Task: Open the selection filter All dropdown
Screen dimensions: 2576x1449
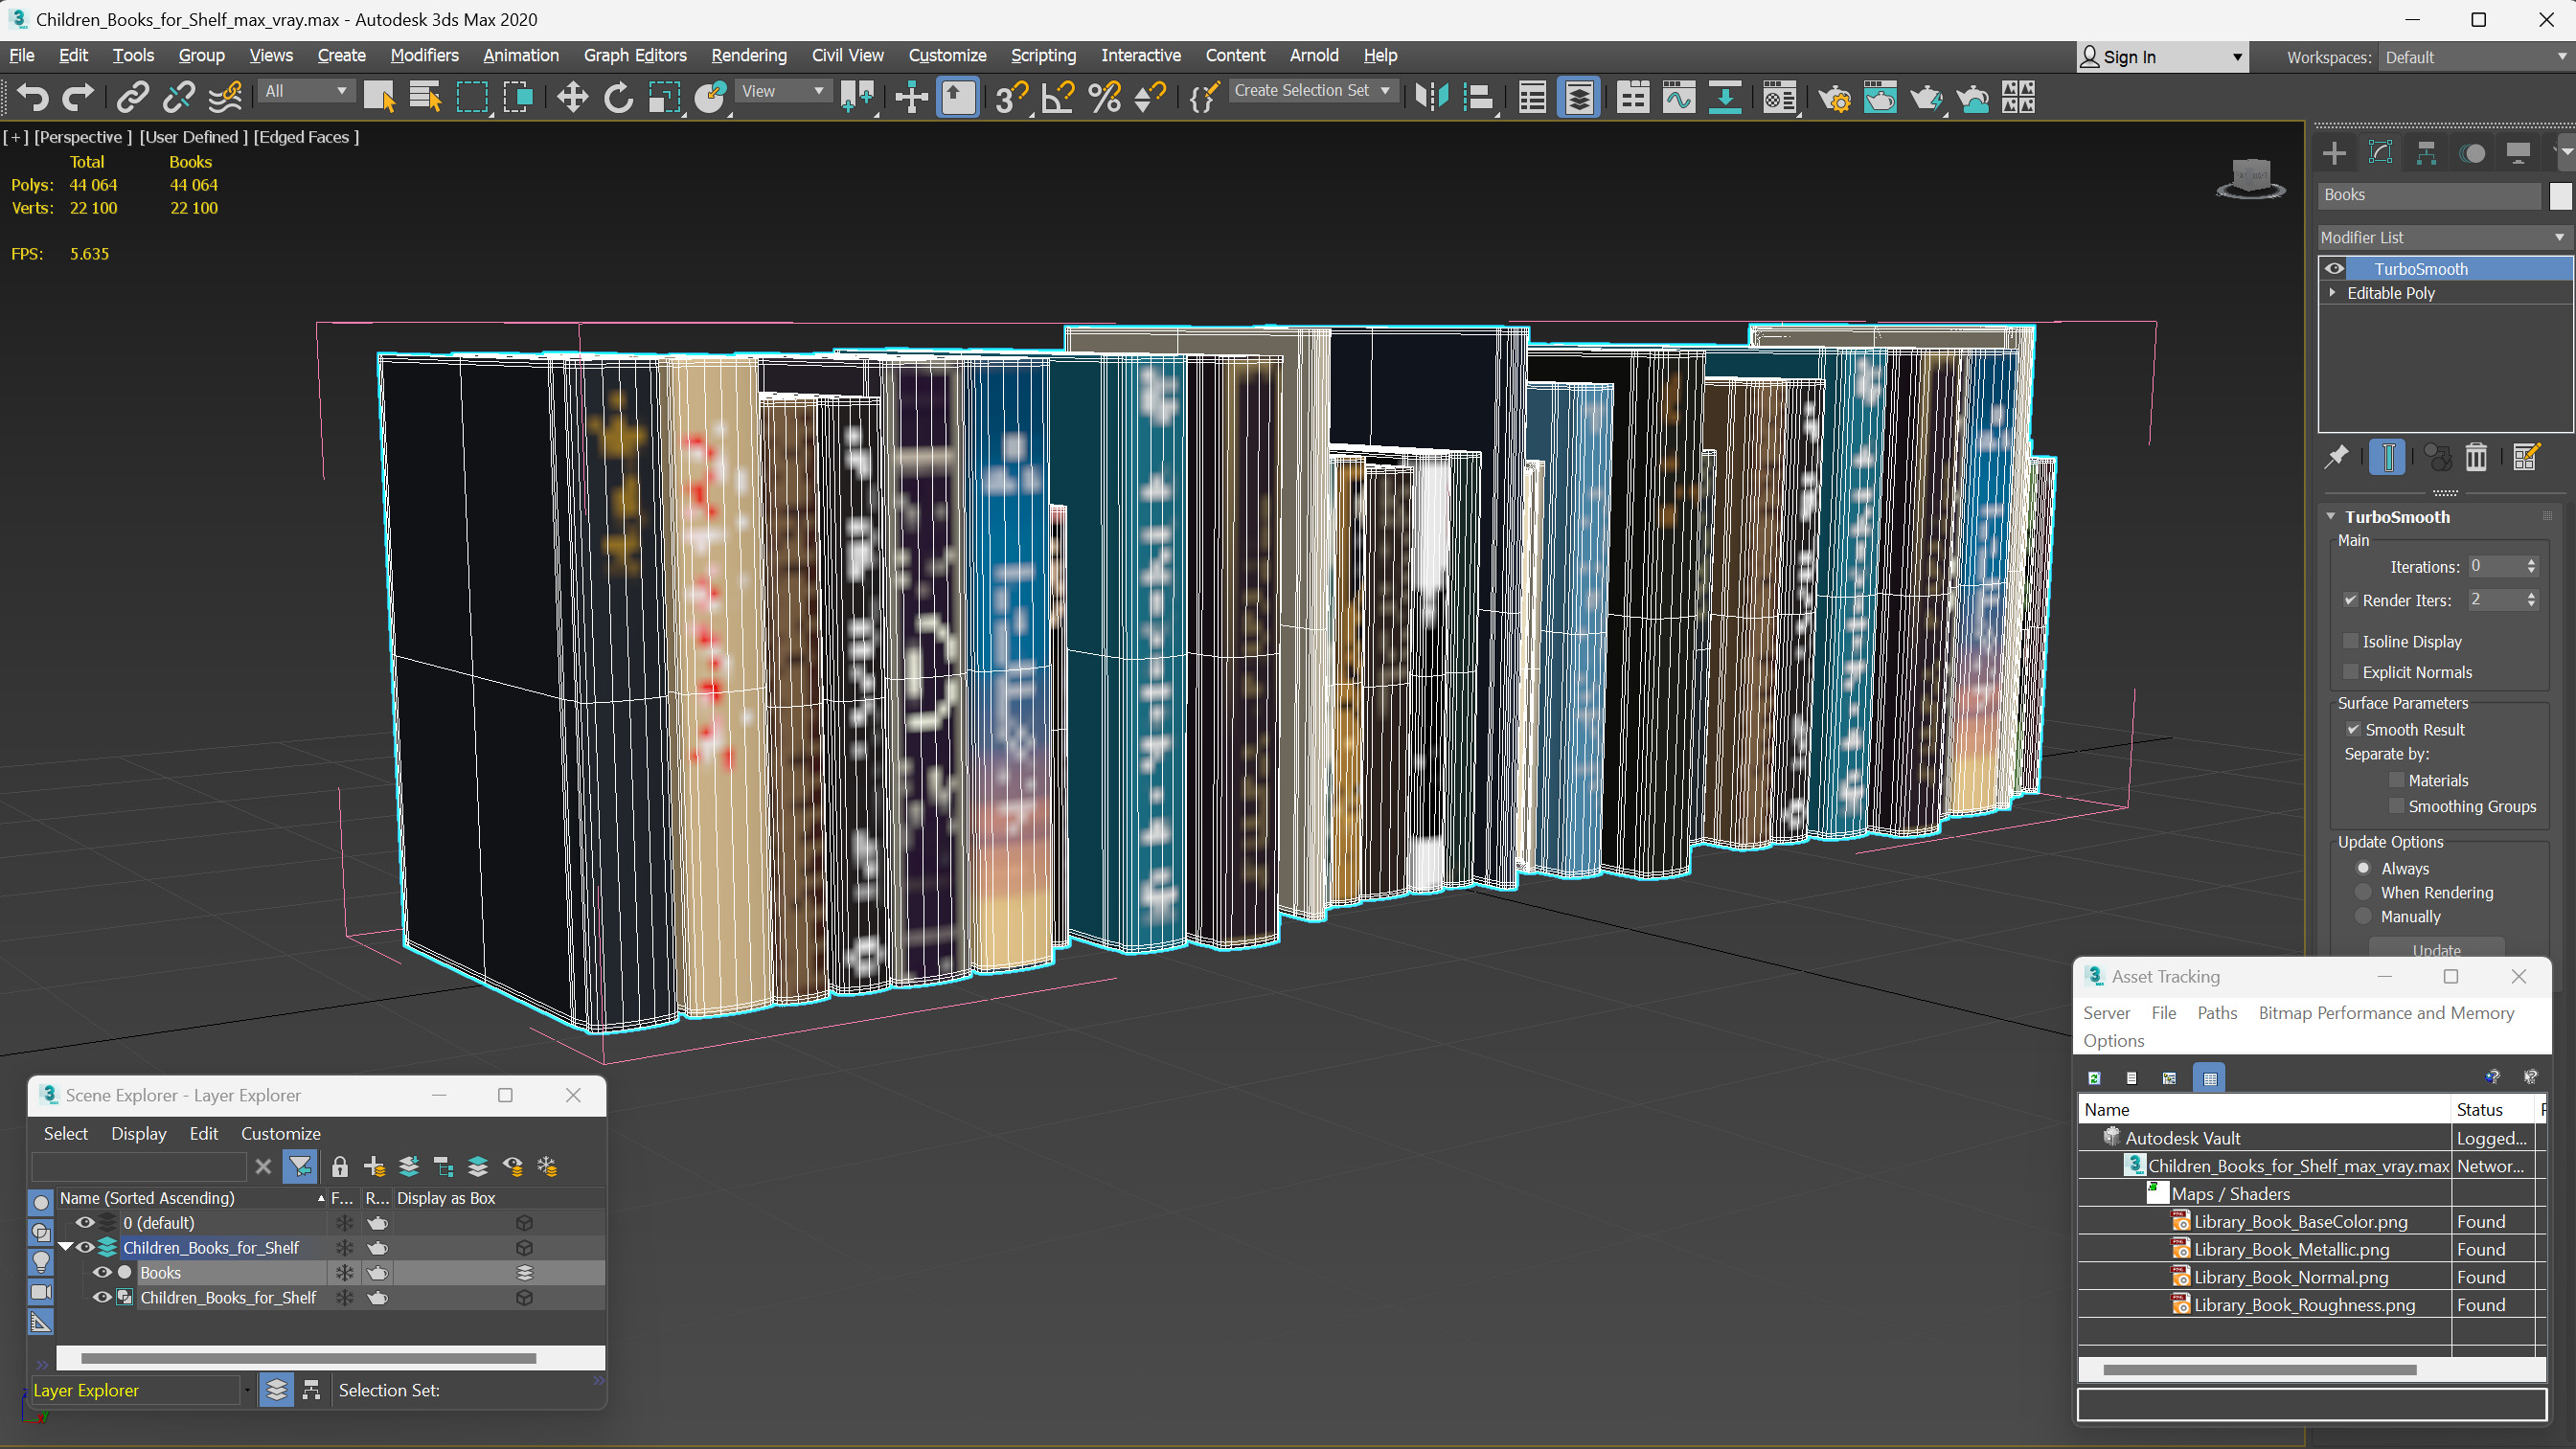Action: [306, 91]
